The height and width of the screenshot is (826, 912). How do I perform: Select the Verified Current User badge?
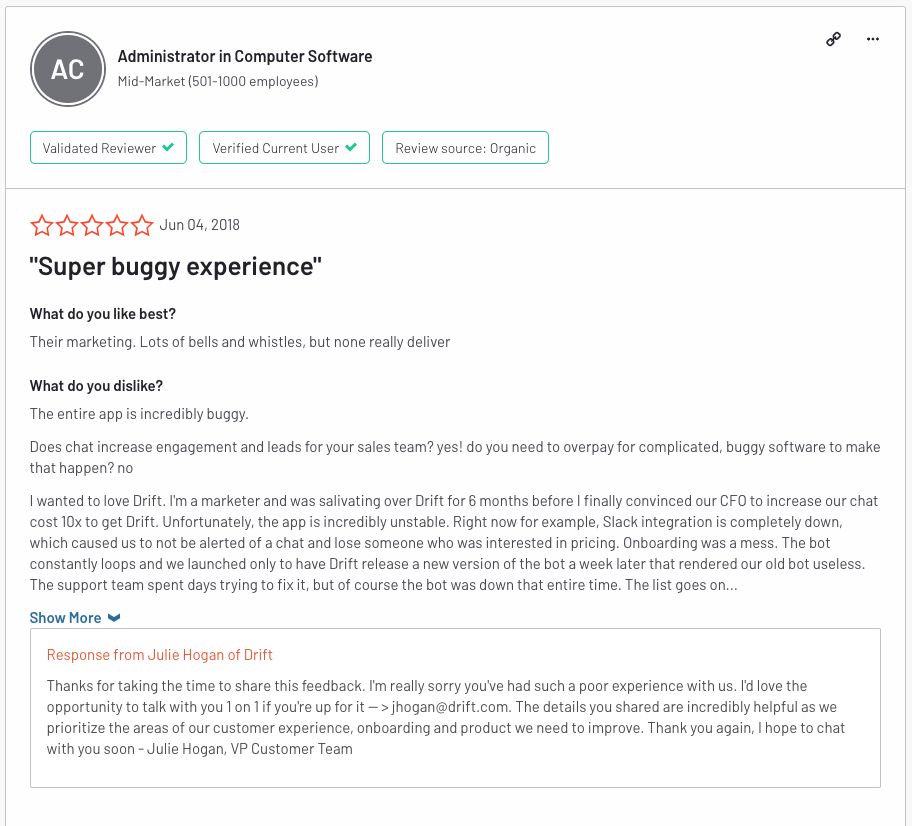(x=284, y=148)
